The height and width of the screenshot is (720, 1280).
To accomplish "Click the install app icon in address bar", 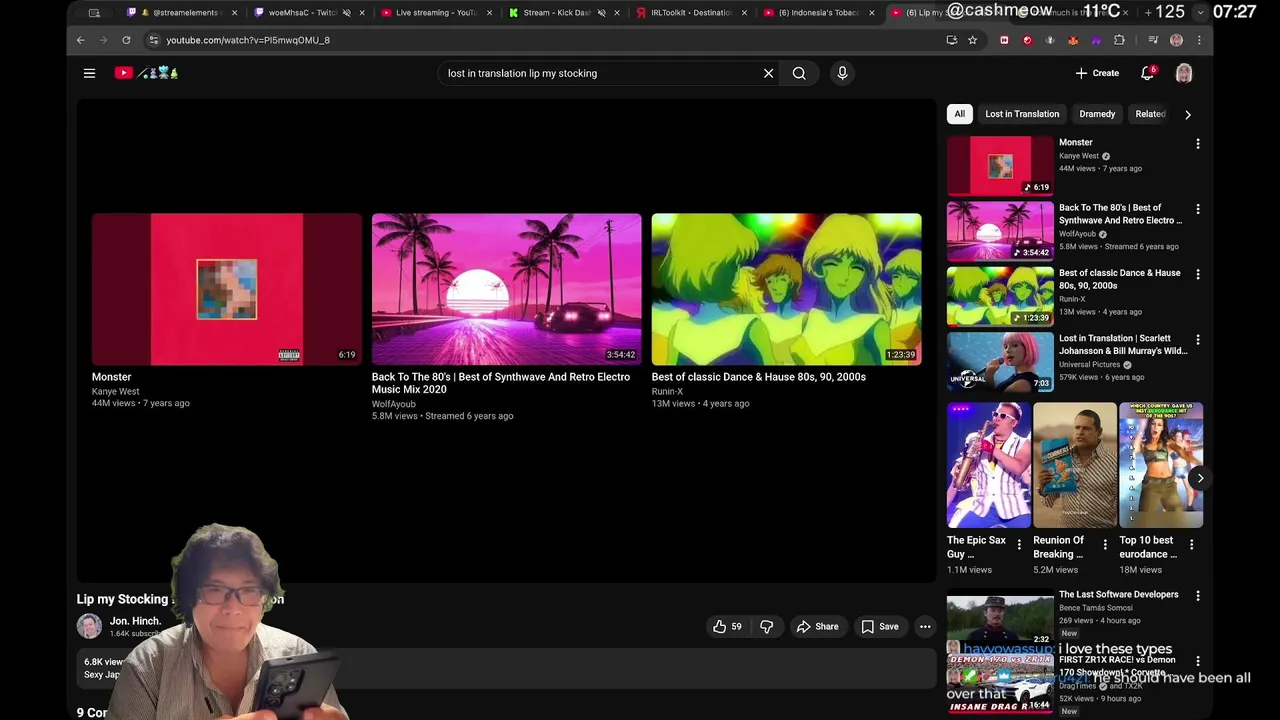I will point(951,40).
